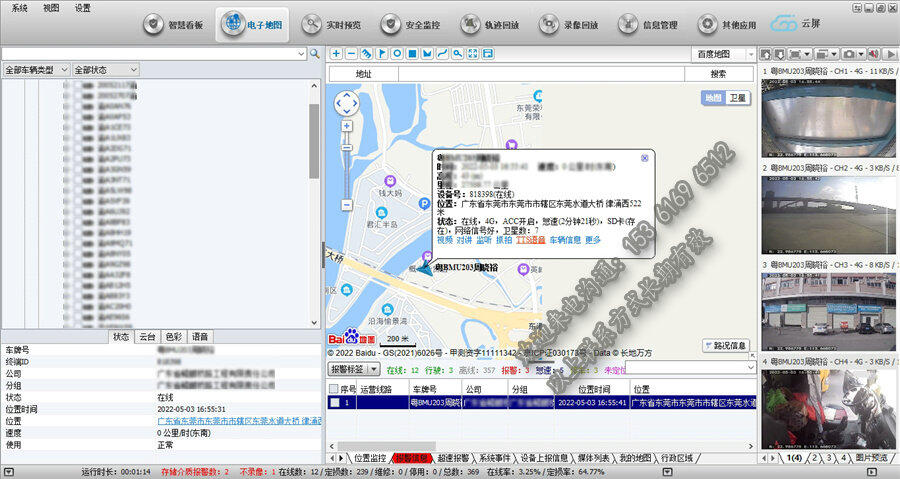Switch map to 卫星 satellite view
This screenshot has height=479, width=900.
(x=737, y=98)
